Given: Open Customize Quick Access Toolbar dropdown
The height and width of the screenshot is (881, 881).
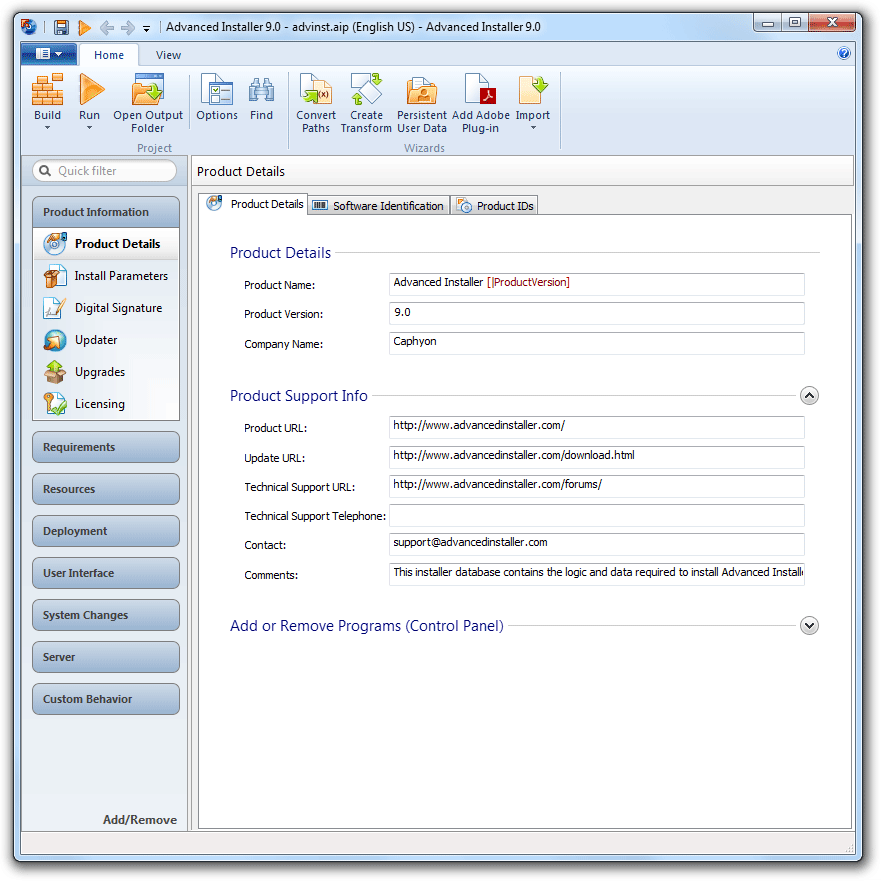Looking at the screenshot, I should tap(147, 28).
